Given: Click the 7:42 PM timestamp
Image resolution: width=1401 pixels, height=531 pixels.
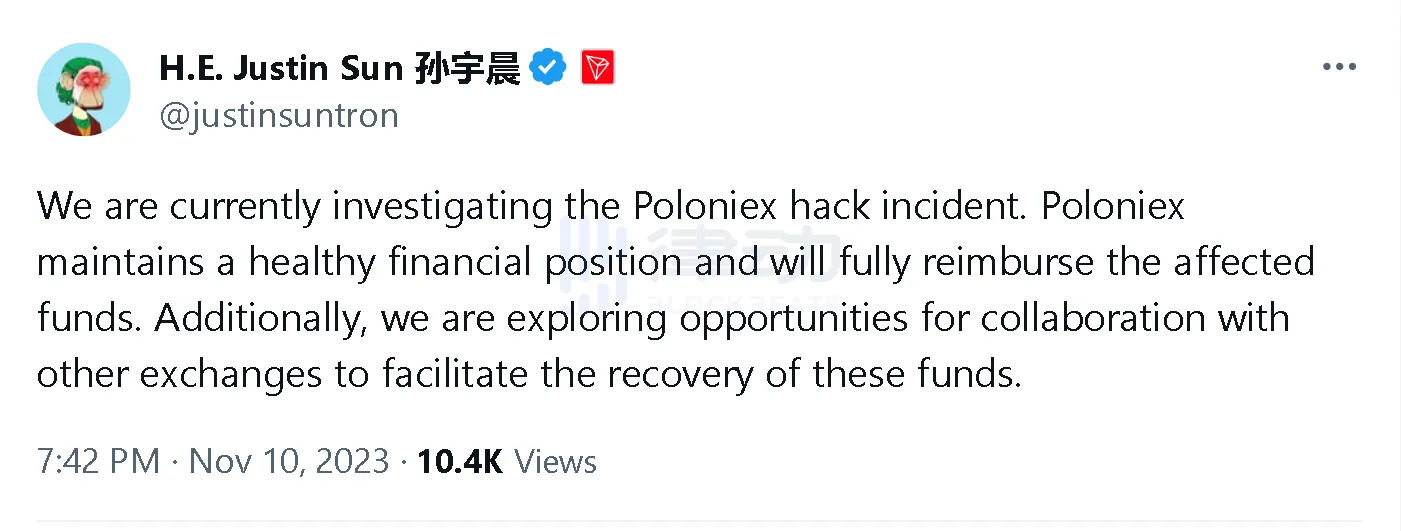Looking at the screenshot, I should (98, 461).
